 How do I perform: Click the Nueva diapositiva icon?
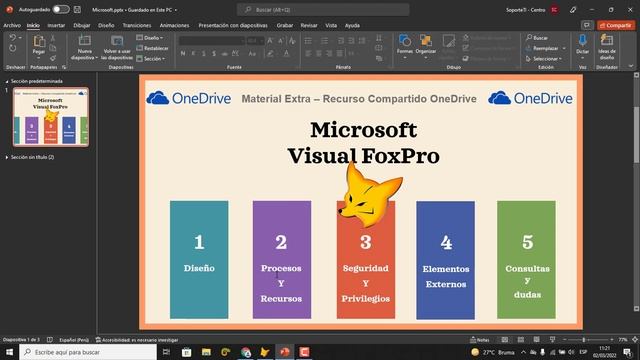pos(84,41)
